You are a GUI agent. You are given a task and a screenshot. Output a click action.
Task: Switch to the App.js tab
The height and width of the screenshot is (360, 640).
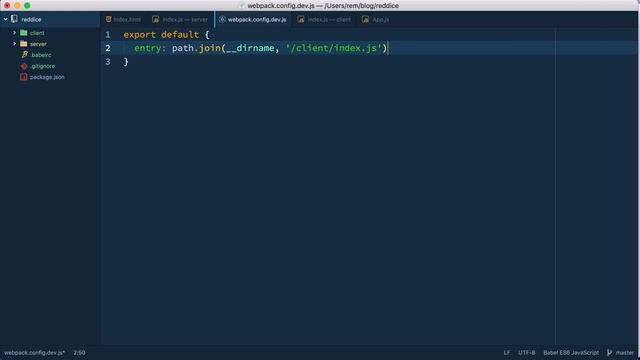(376, 19)
